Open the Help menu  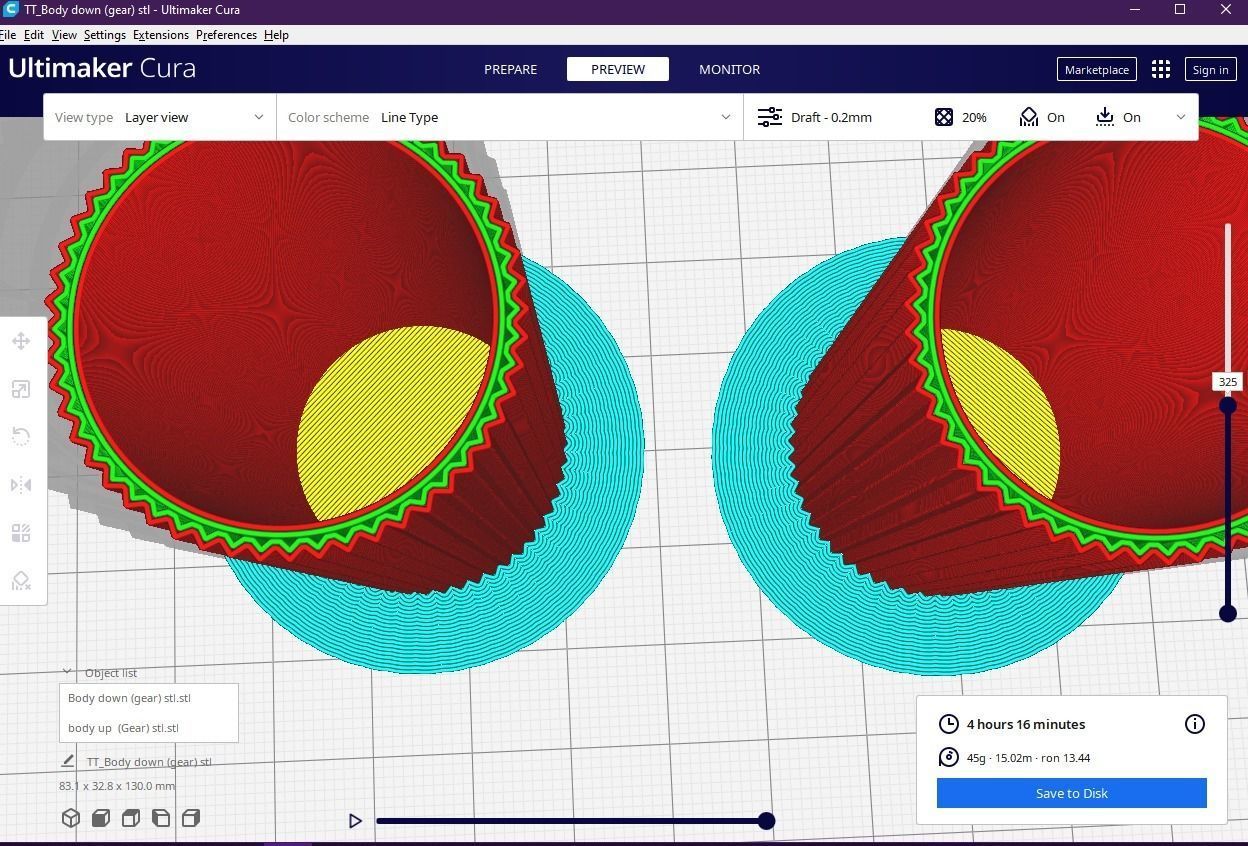(x=276, y=35)
